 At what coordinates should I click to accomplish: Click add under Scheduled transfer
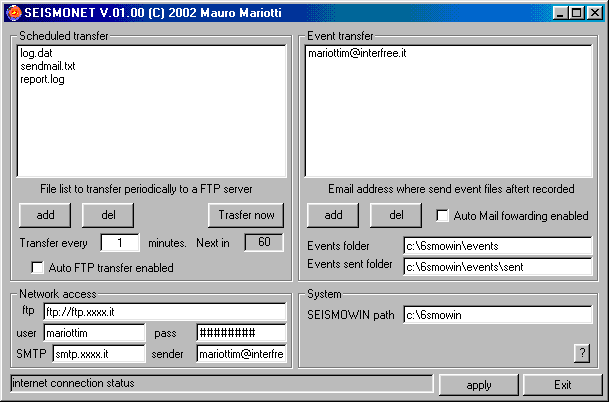(45, 215)
